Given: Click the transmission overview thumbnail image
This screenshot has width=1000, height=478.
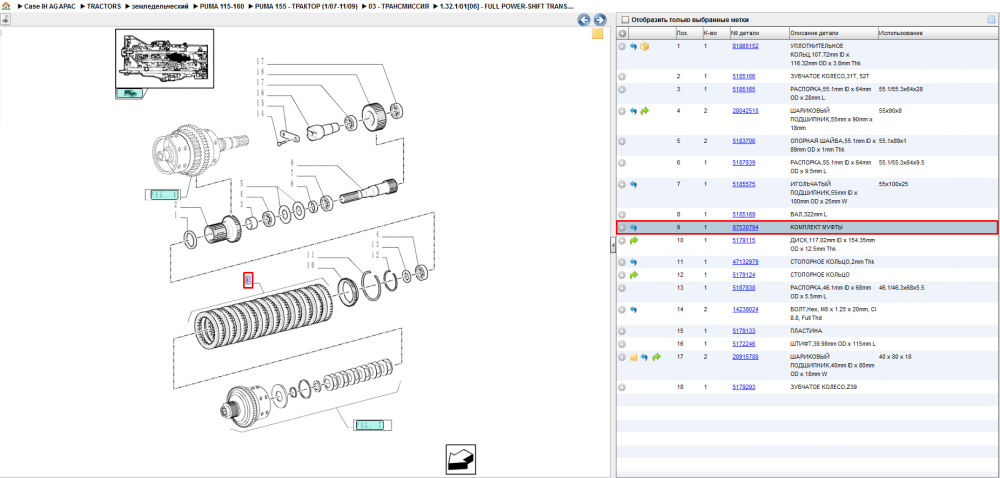Looking at the screenshot, I should [165, 59].
